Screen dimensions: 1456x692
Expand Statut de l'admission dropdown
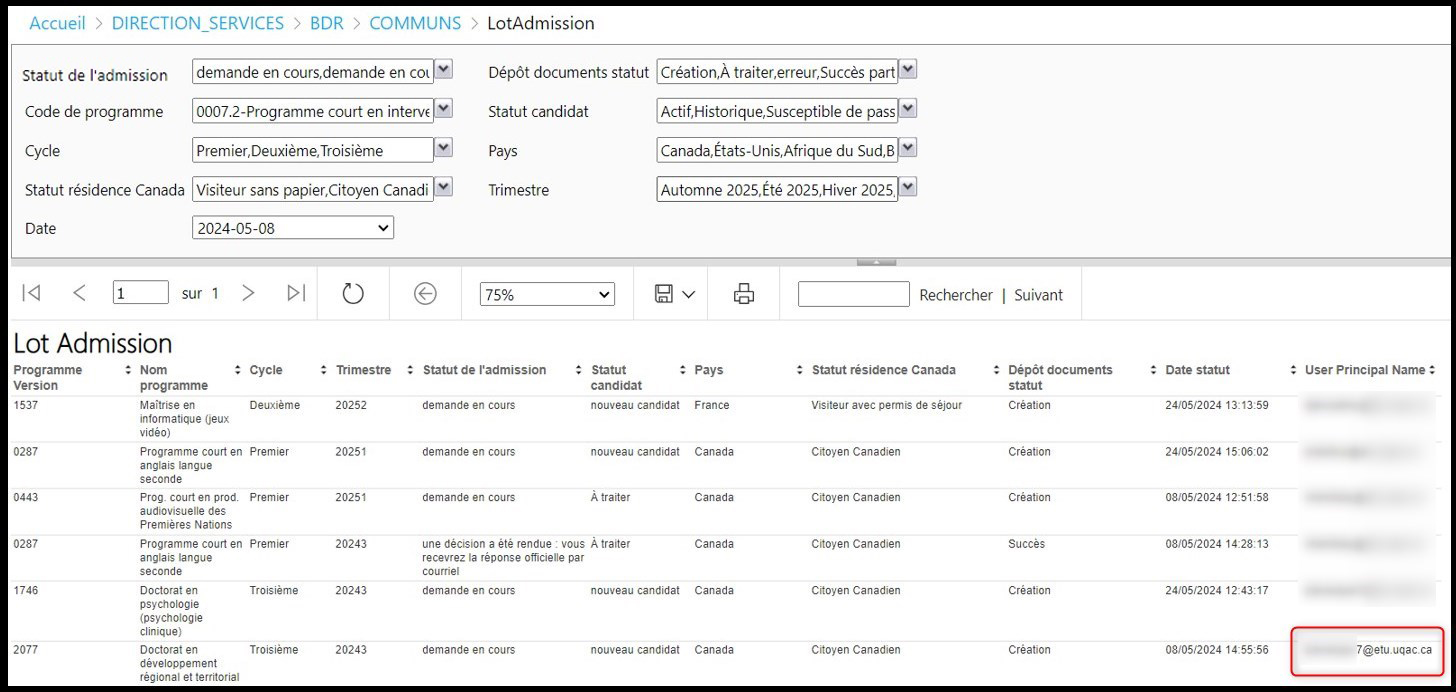444,70
